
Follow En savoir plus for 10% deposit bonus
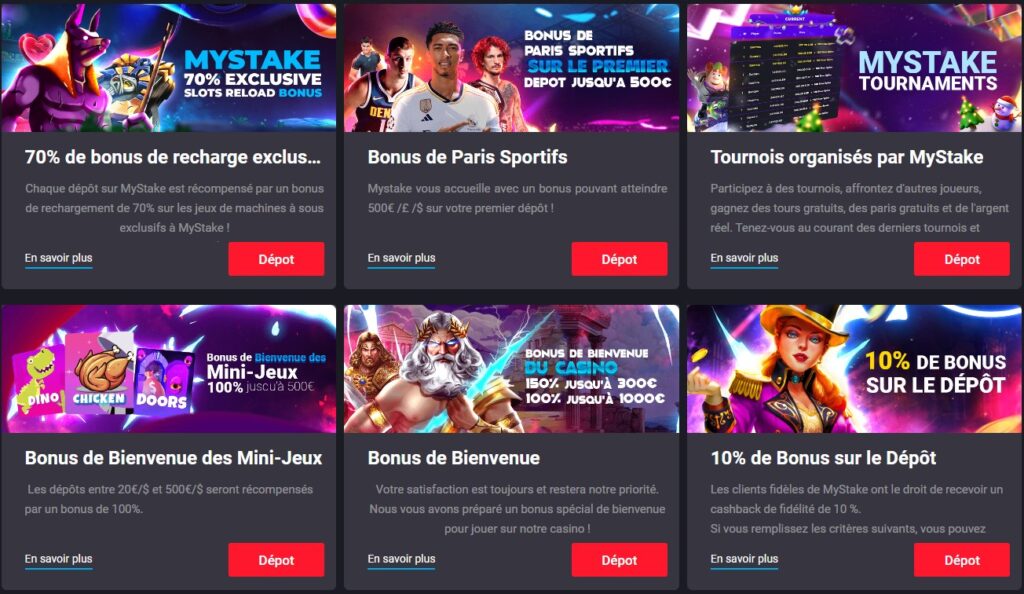point(744,559)
